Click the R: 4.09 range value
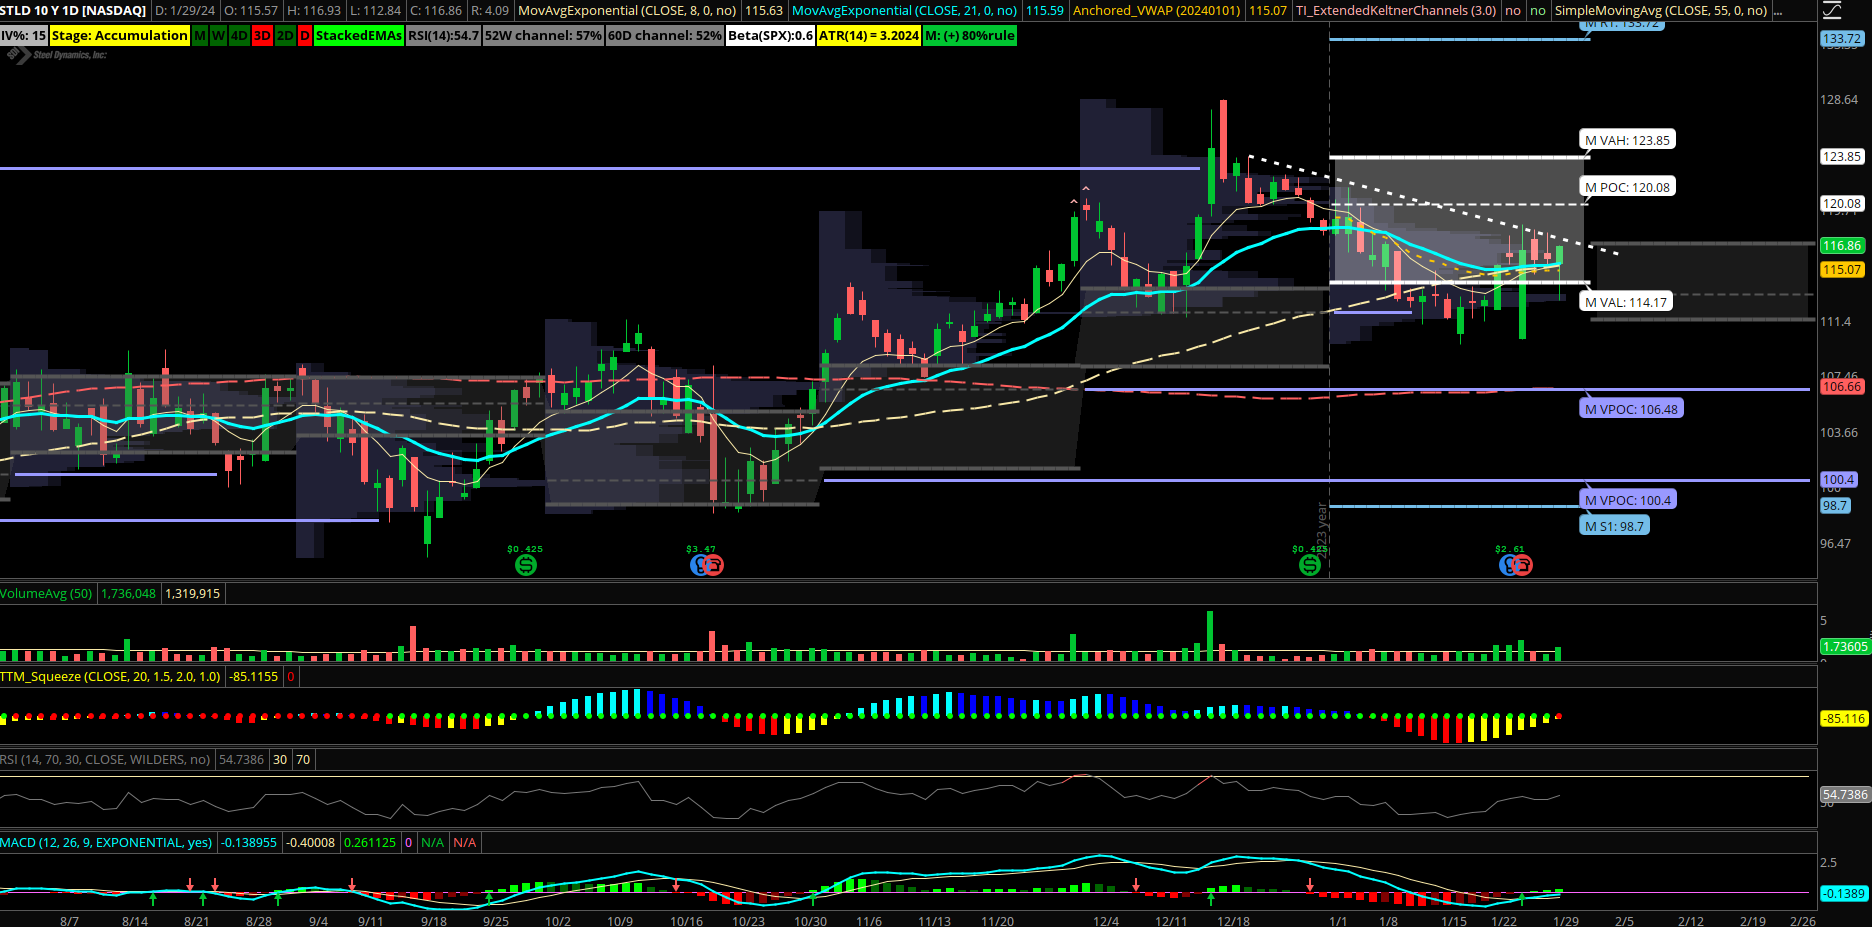Screen dimensions: 1872x927 490,10
